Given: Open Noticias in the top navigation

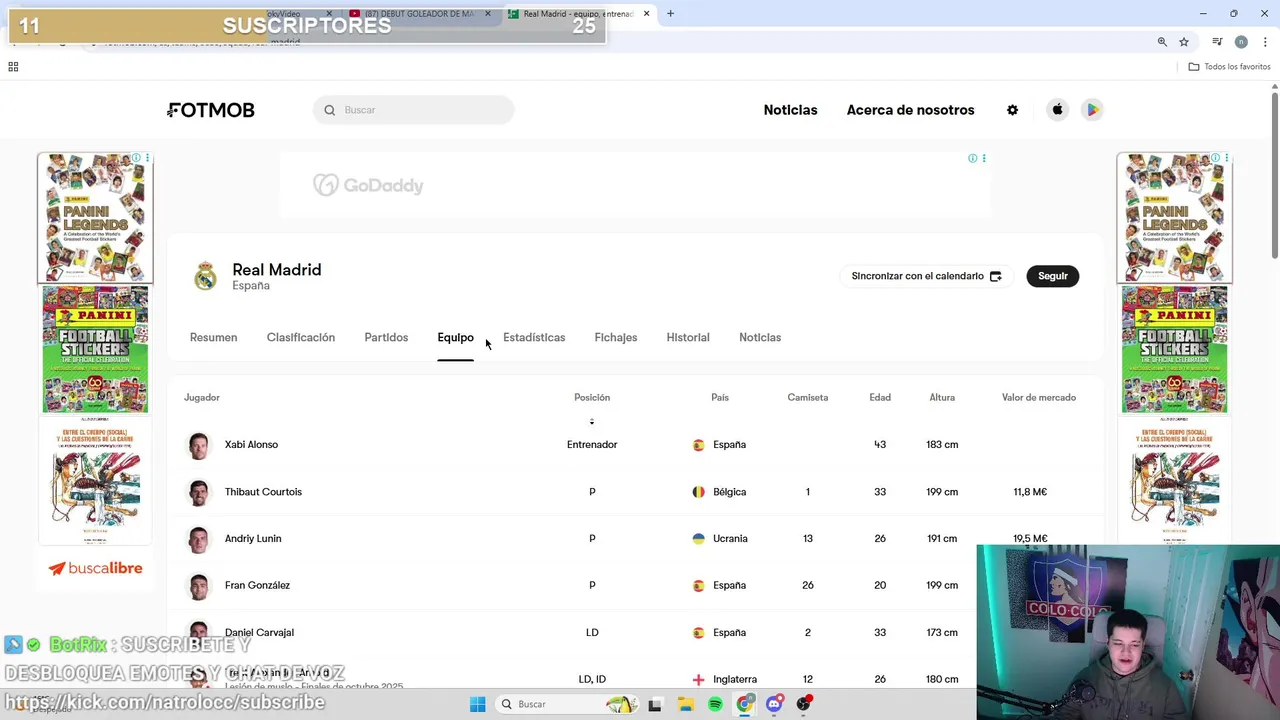Looking at the screenshot, I should (790, 110).
